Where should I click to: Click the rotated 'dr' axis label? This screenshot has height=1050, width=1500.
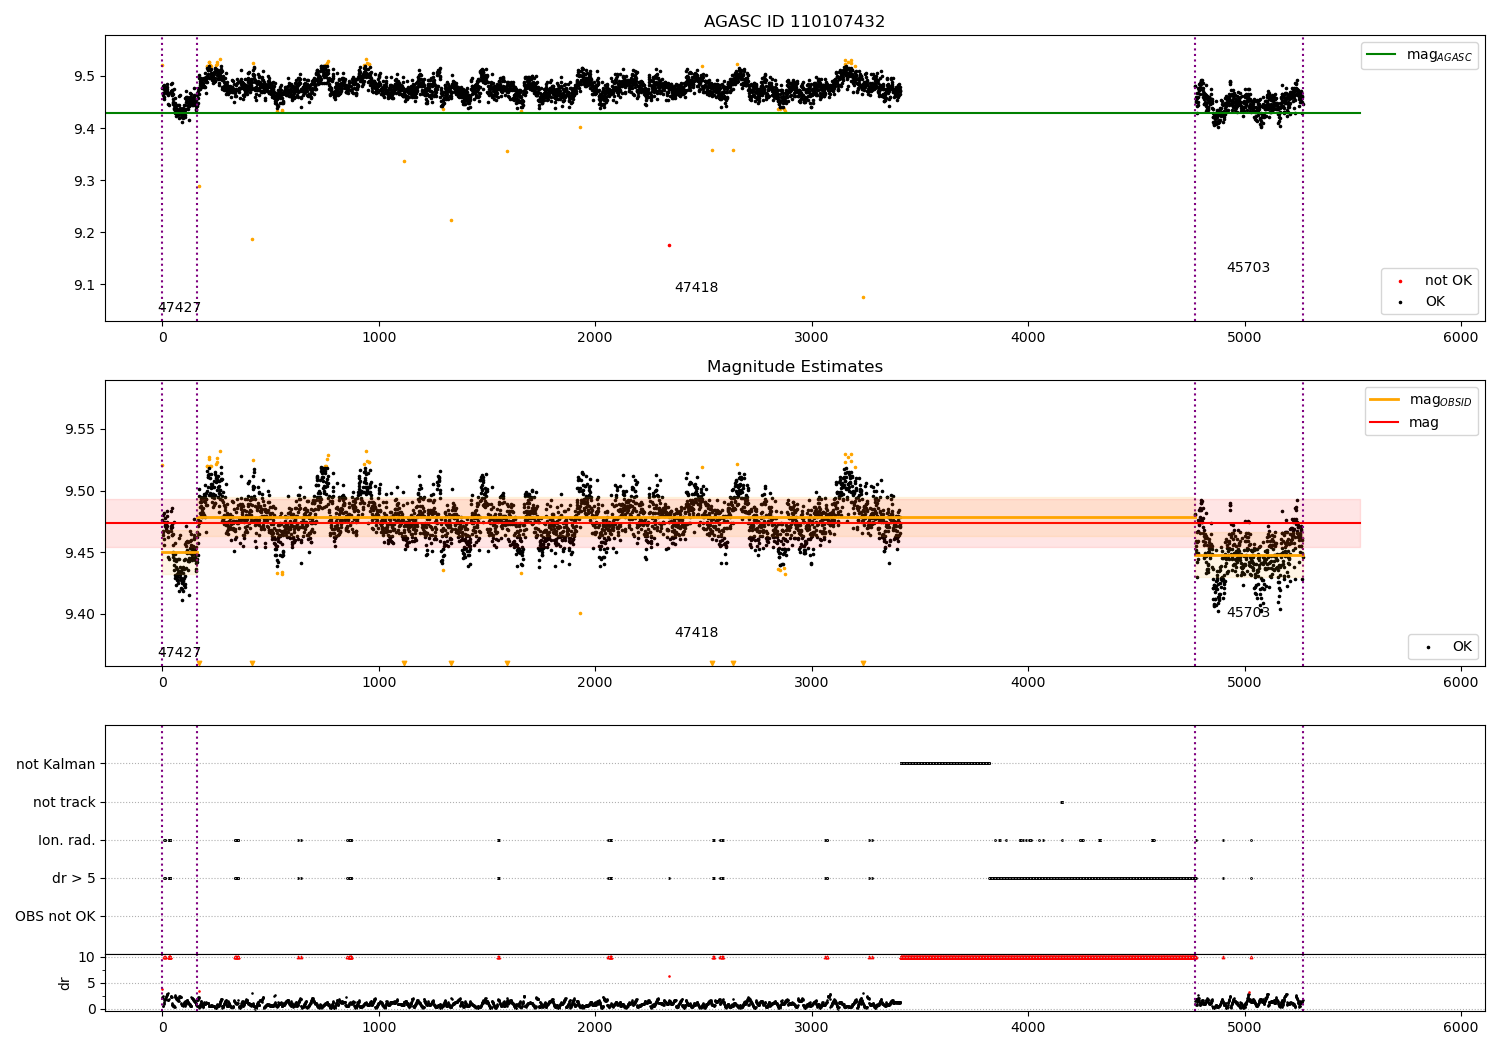(x=65, y=983)
